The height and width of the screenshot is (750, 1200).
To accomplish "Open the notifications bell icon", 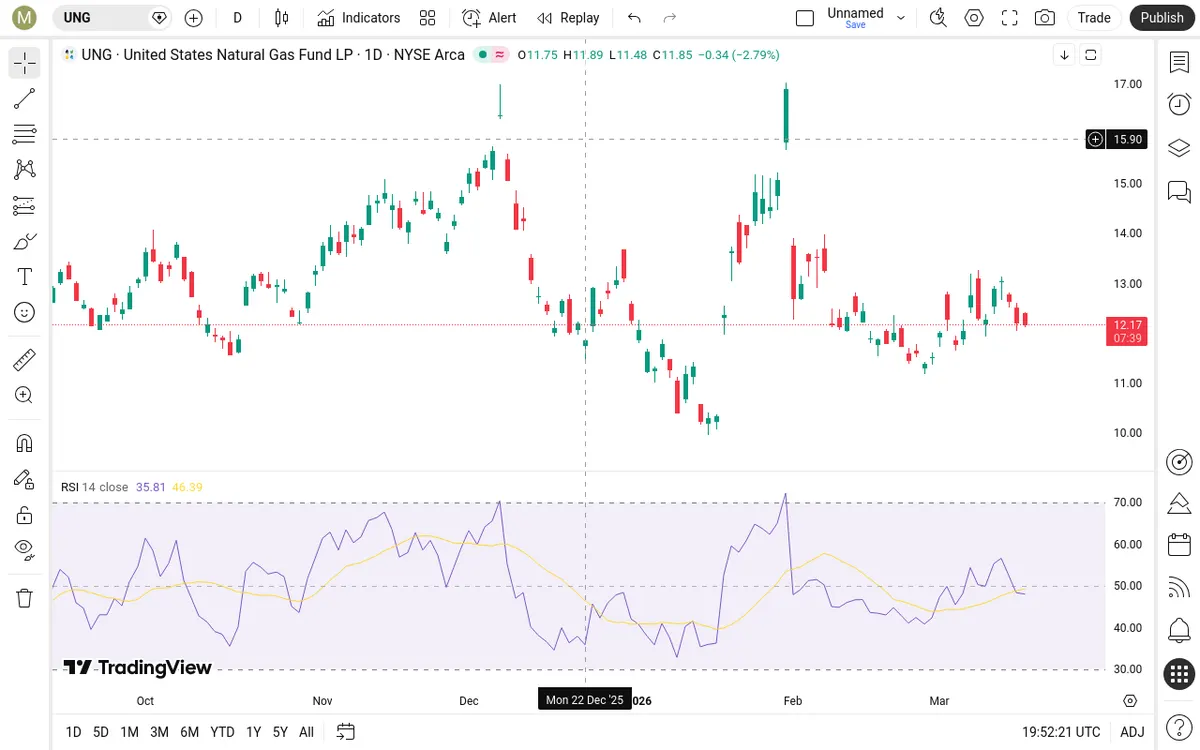I will coord(1179,631).
